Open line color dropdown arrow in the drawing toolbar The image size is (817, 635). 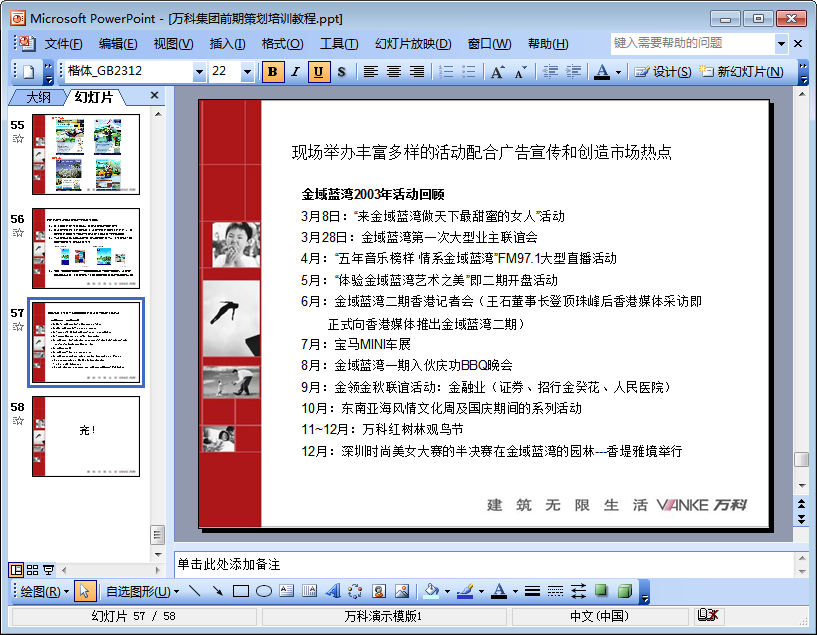481,591
